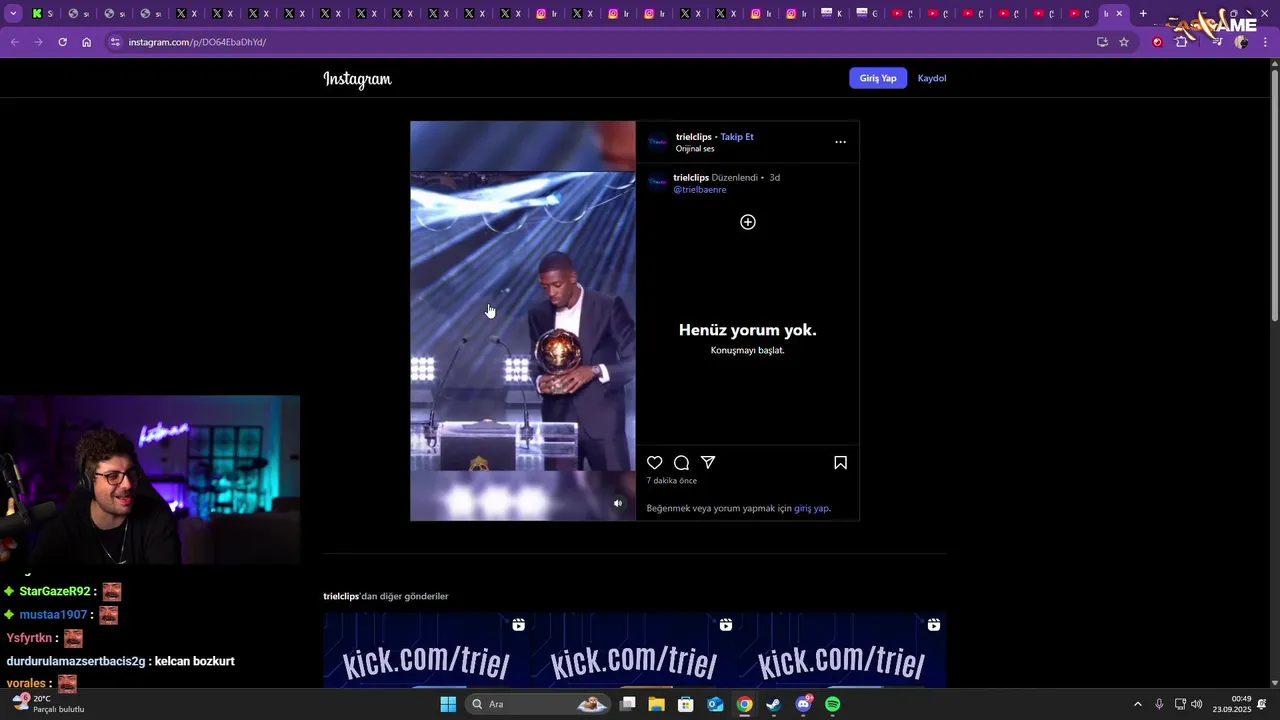Open notifications bell on the taskbar
The image size is (1280, 720).
pos(1262,704)
